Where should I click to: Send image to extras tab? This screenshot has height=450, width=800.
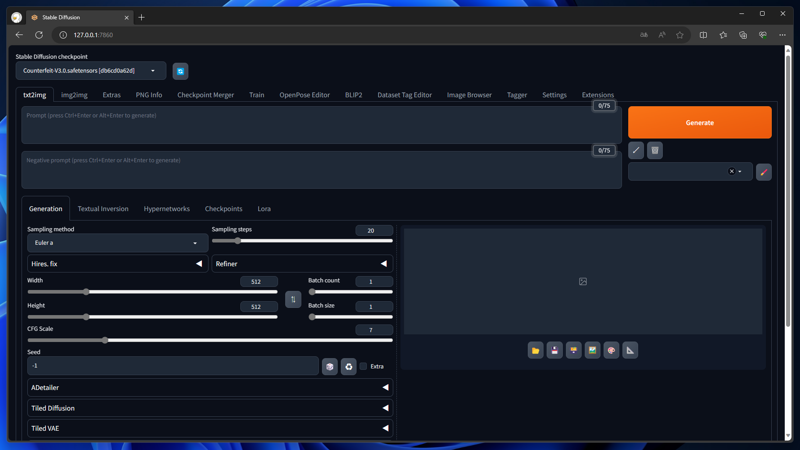(x=630, y=351)
